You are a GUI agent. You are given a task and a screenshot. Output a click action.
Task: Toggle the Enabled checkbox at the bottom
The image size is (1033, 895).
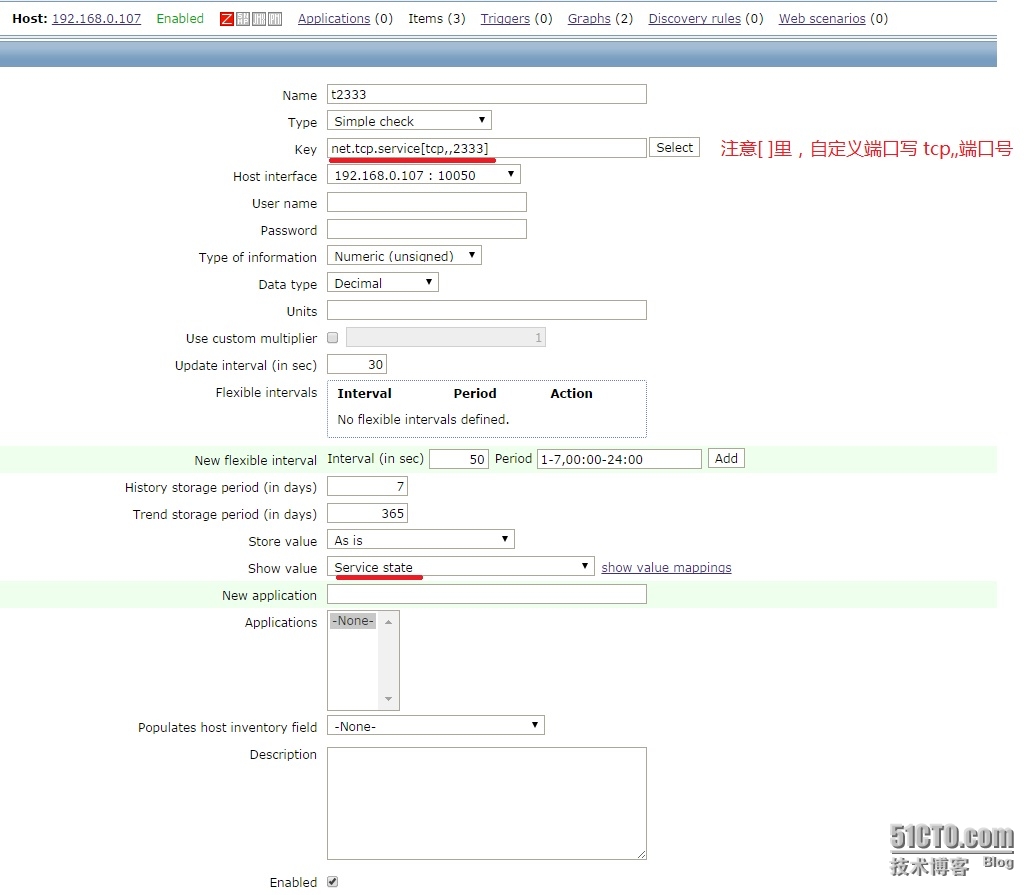pos(333,881)
